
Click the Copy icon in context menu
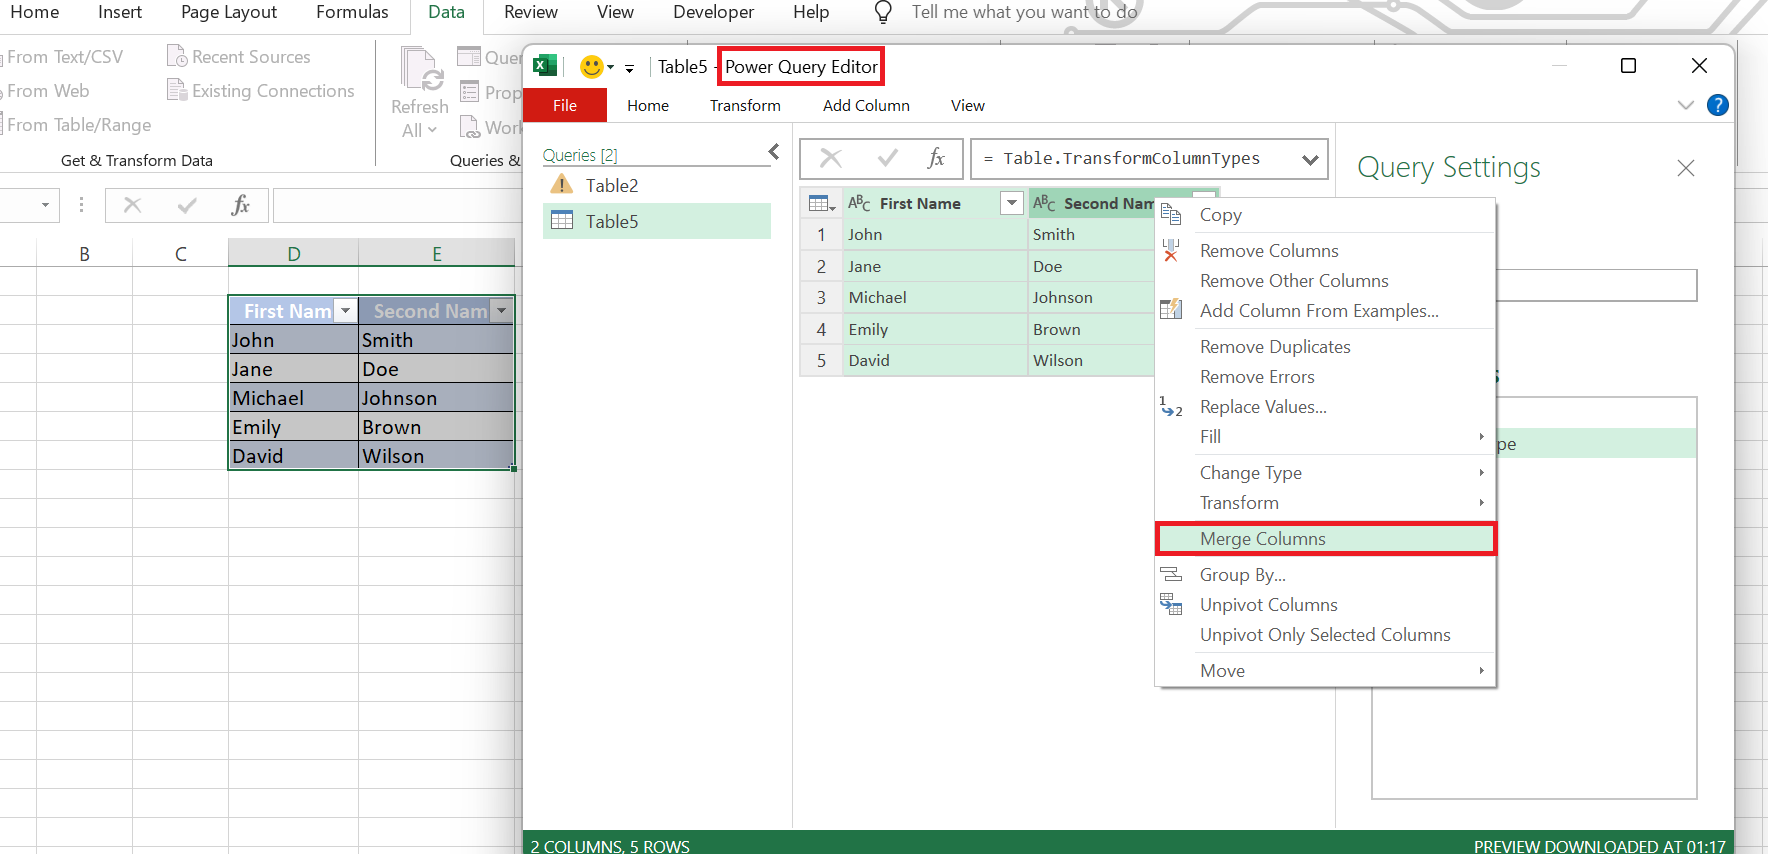tap(1171, 214)
